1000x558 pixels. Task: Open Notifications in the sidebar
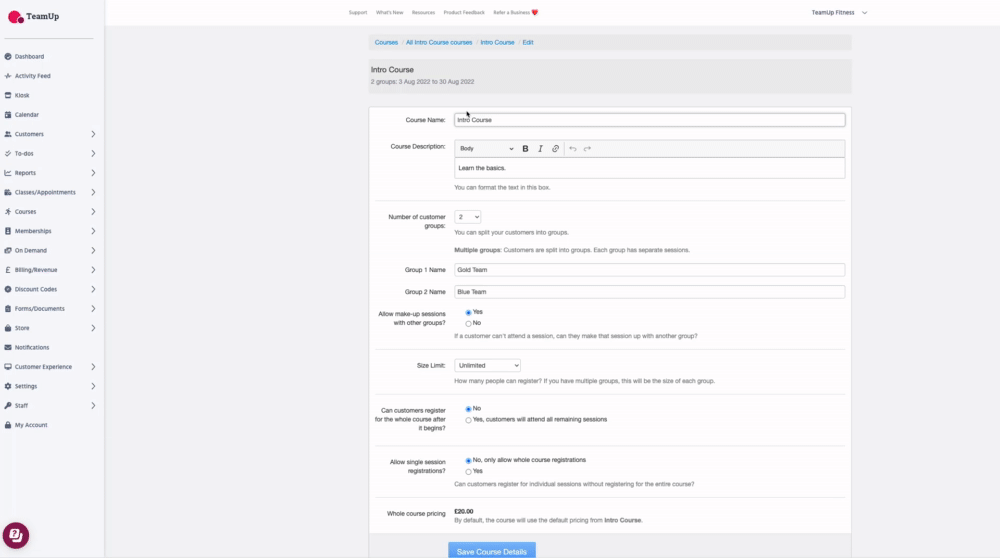31,347
